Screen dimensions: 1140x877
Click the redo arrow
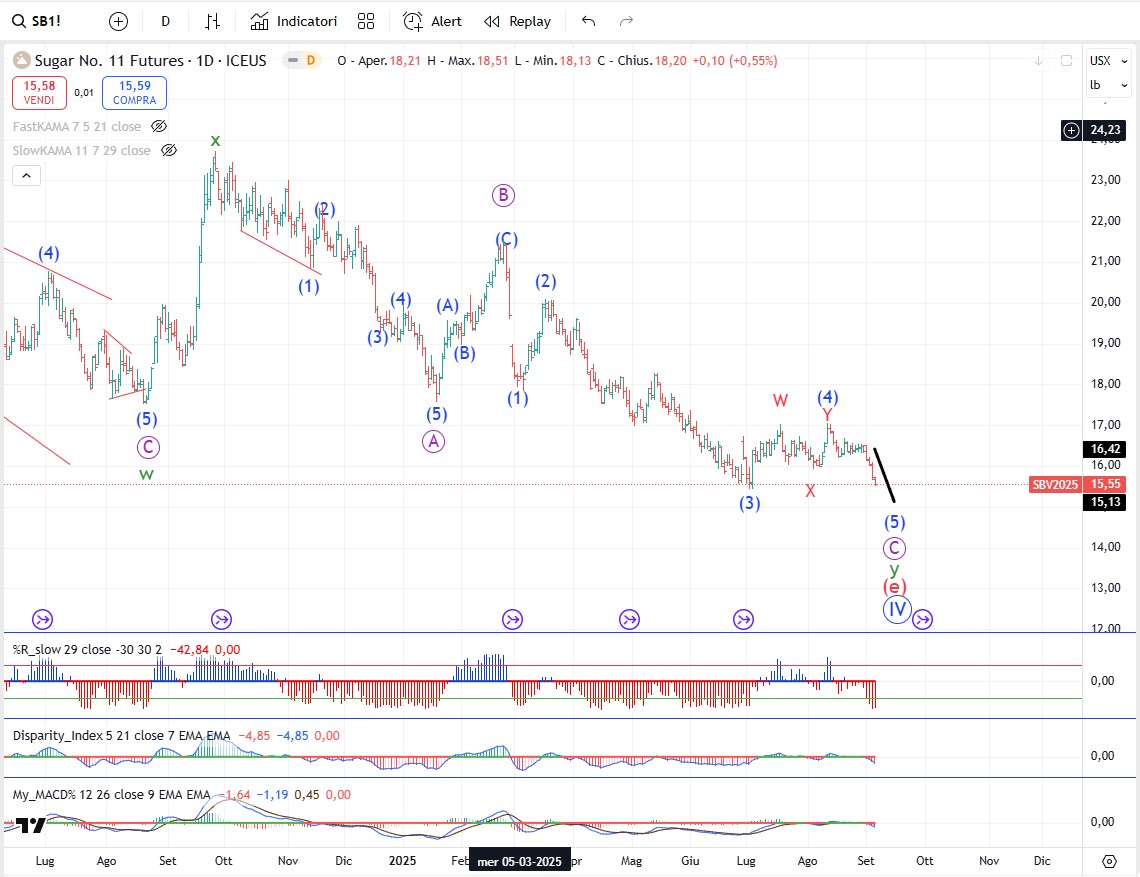(627, 21)
